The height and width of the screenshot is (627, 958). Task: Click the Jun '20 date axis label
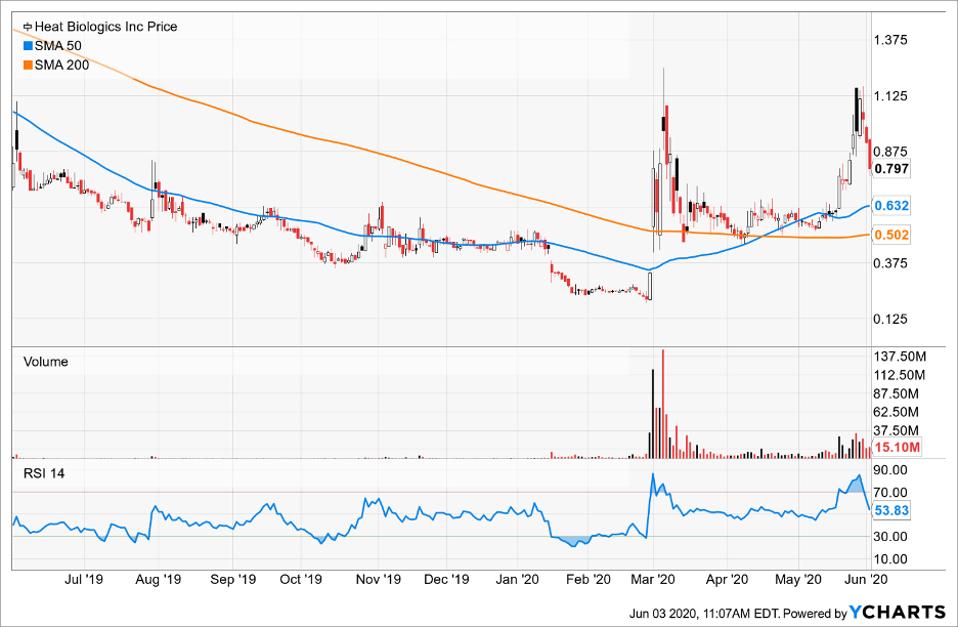click(867, 579)
